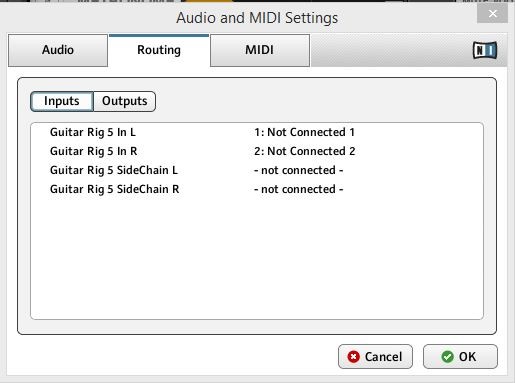Toggle to the Inputs routing view
This screenshot has height=383, width=515.
tap(62, 101)
